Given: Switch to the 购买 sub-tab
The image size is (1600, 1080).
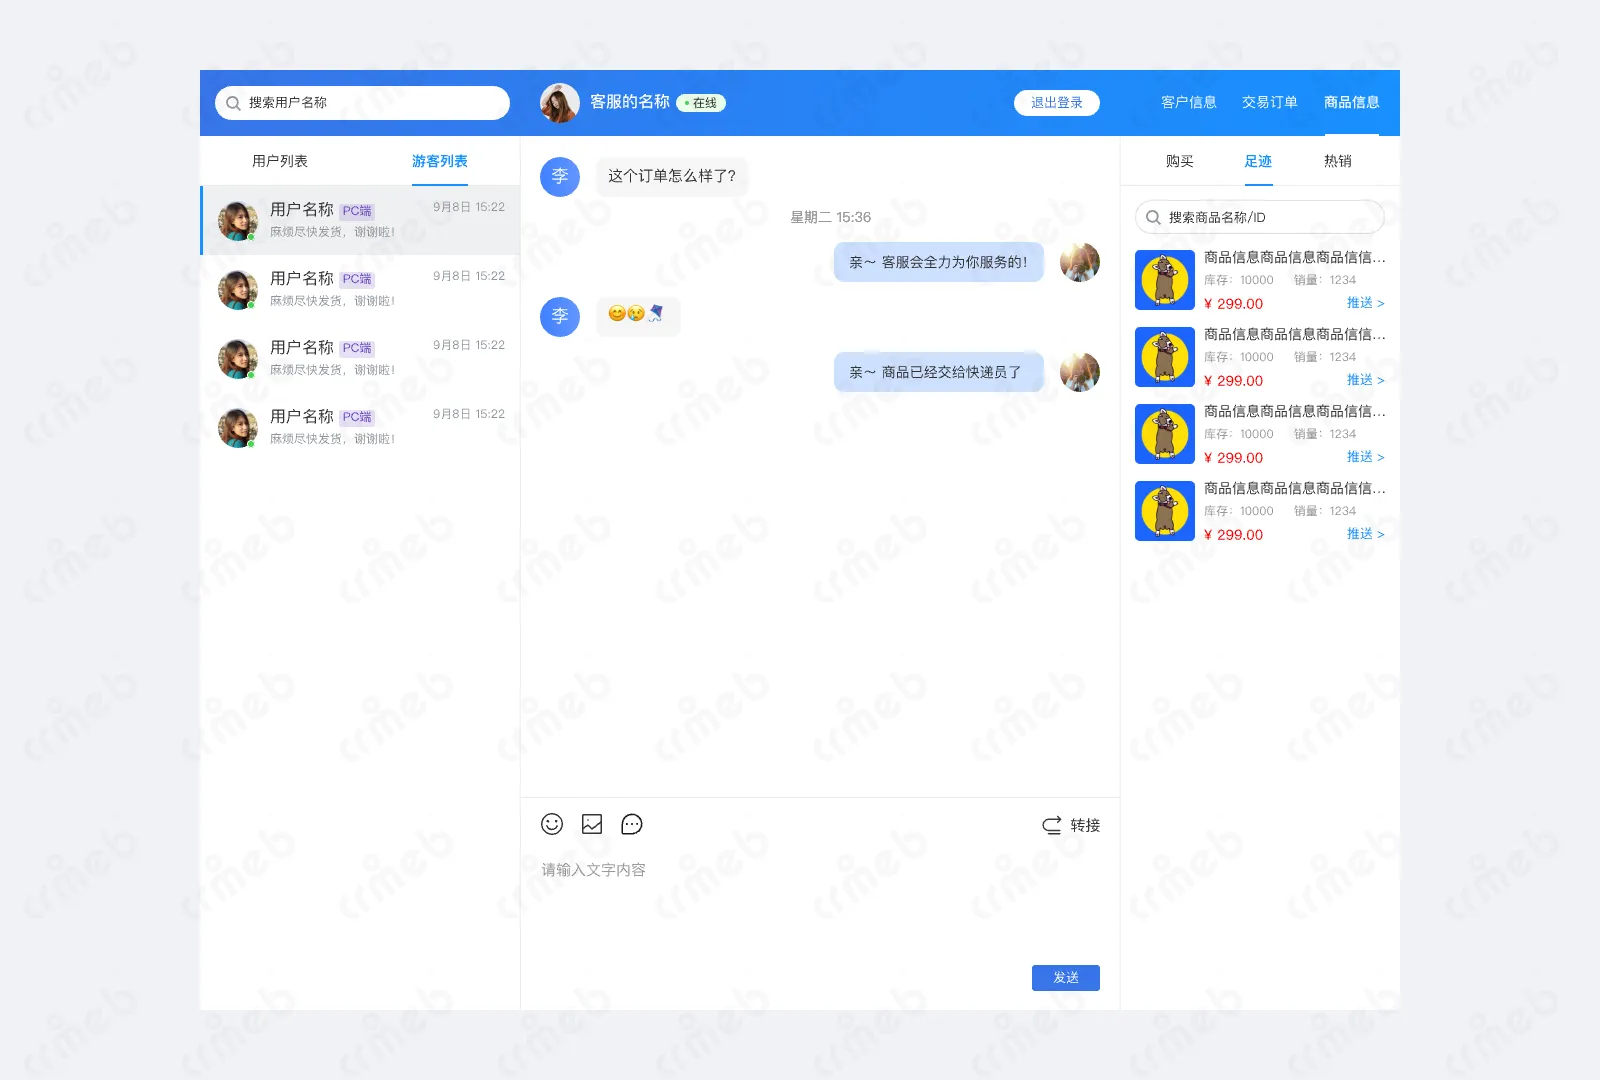Looking at the screenshot, I should tap(1180, 161).
